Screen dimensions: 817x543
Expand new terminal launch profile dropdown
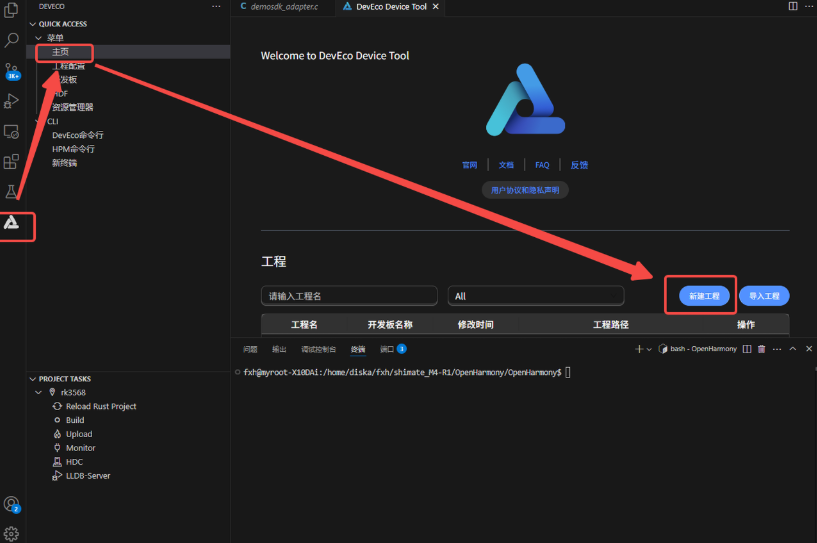[649, 349]
